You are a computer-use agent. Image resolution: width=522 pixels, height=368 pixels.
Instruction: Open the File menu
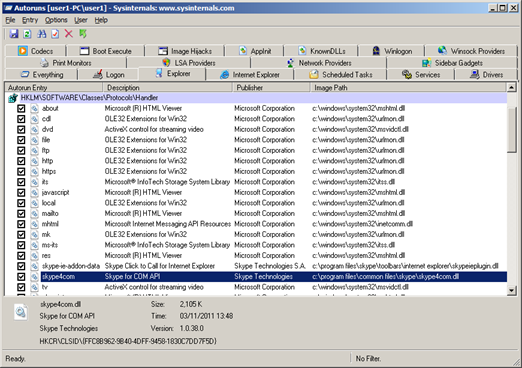click(x=10, y=20)
